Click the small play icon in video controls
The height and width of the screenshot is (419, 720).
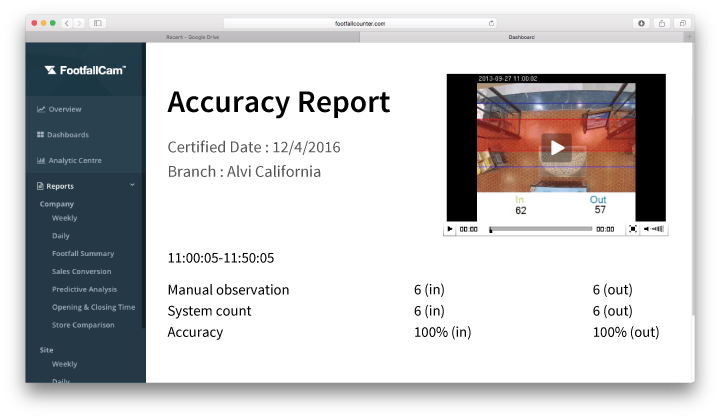pos(450,229)
